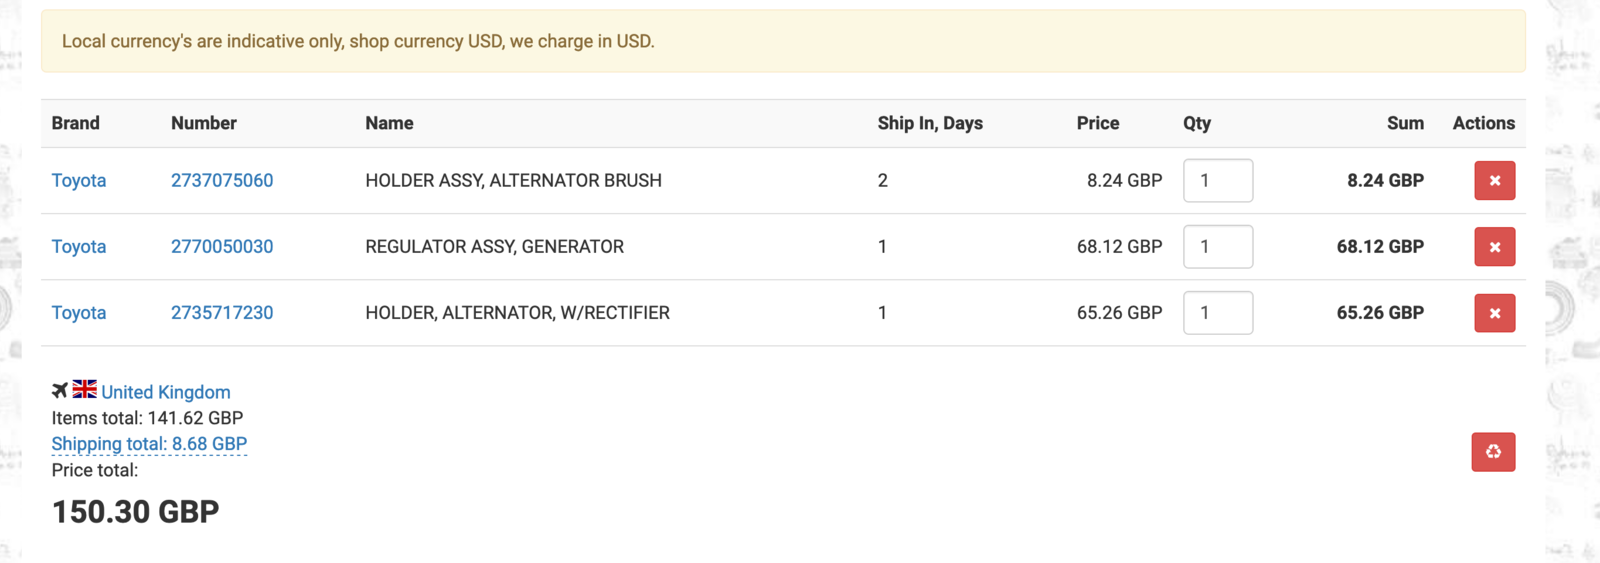Click the red recycle cart button

coord(1493,452)
